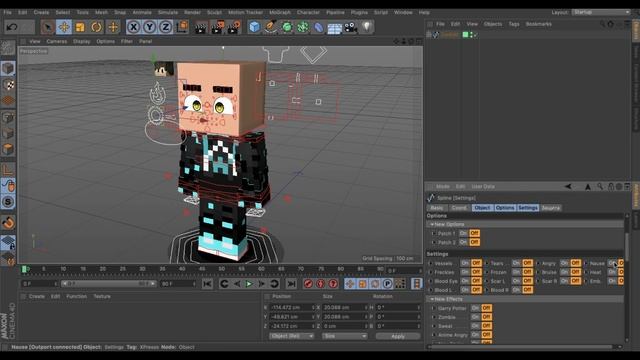This screenshot has width=640, height=360.
Task: Open the Object (Rel) coordinate dropdown
Action: click(291, 336)
